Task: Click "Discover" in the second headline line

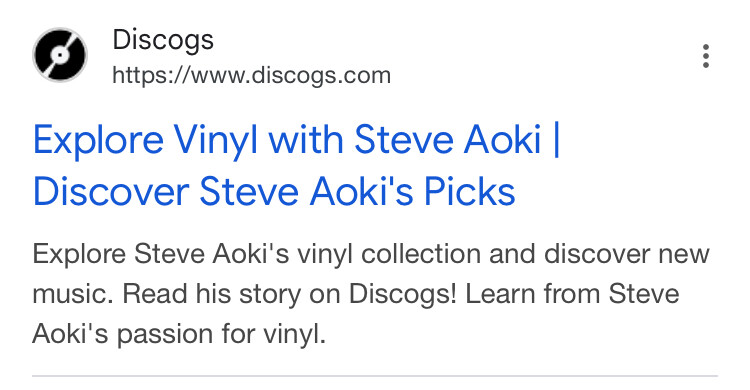Action: click(111, 191)
